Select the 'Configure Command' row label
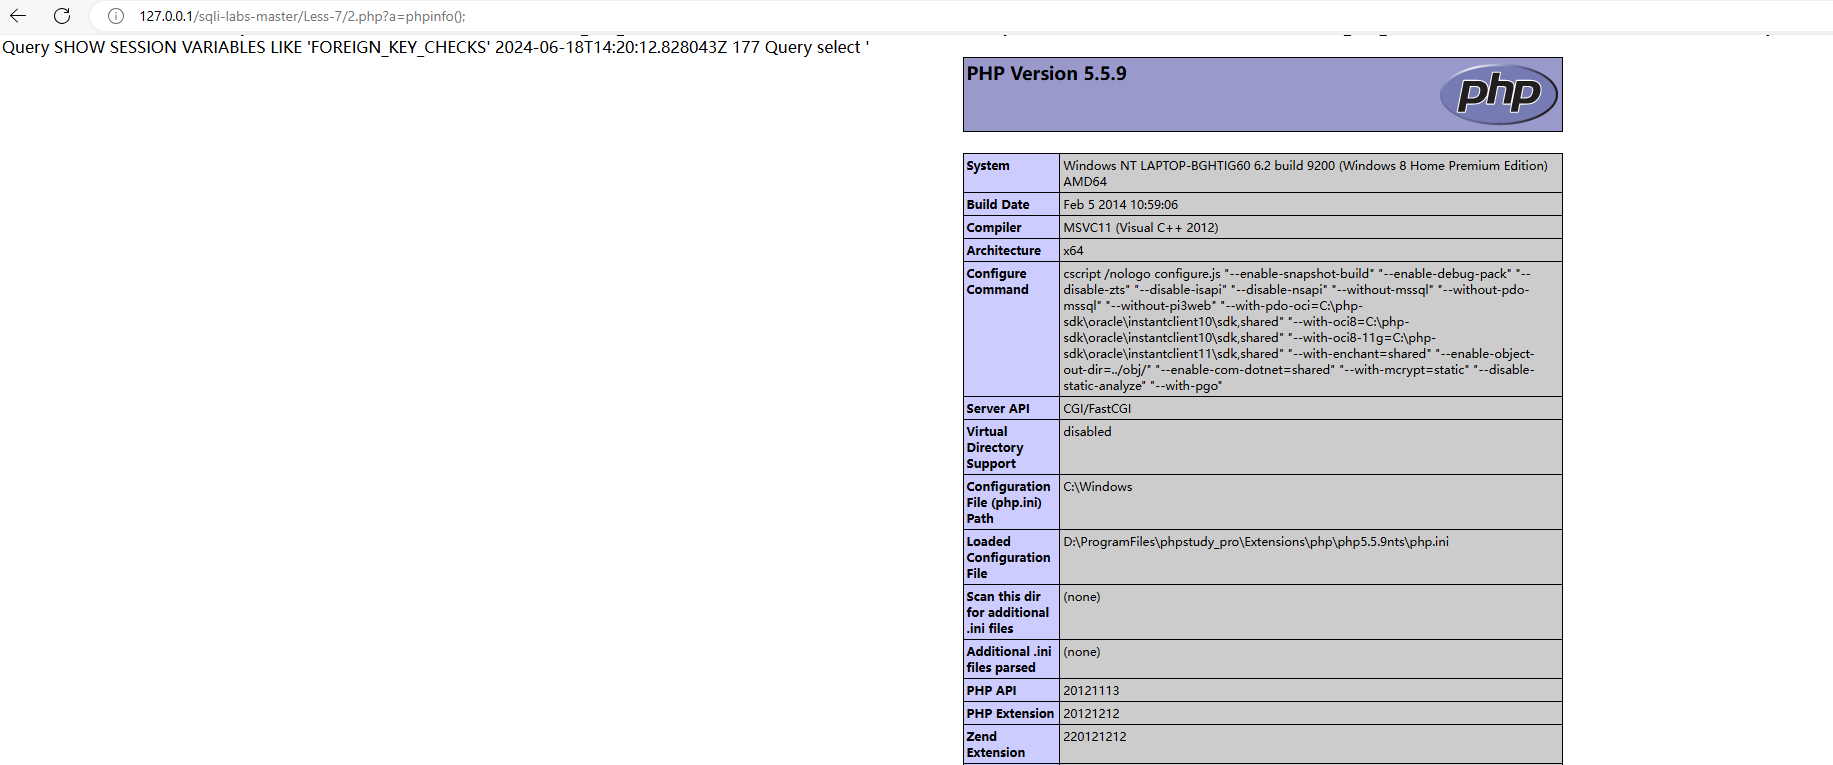 [997, 282]
